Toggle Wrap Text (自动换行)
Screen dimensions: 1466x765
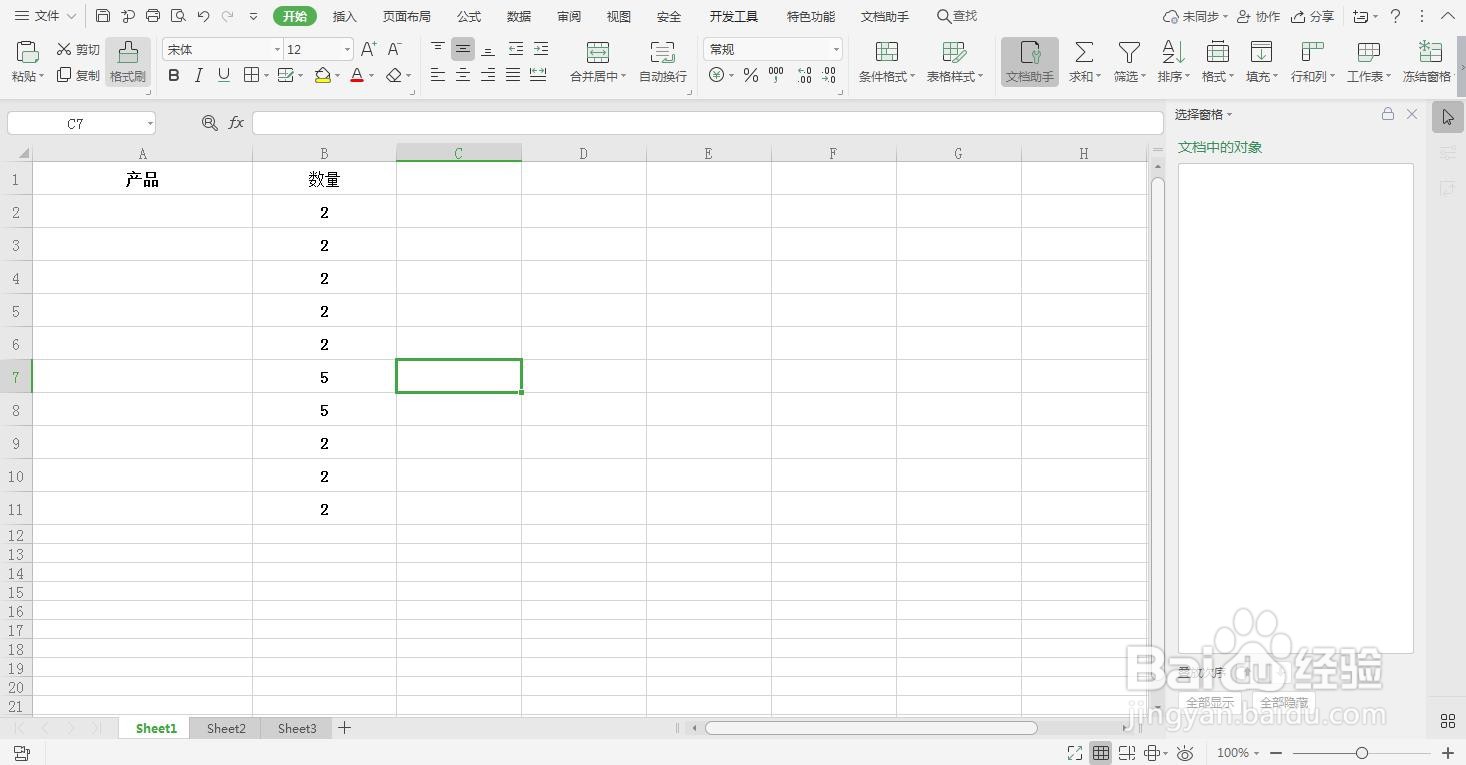663,62
